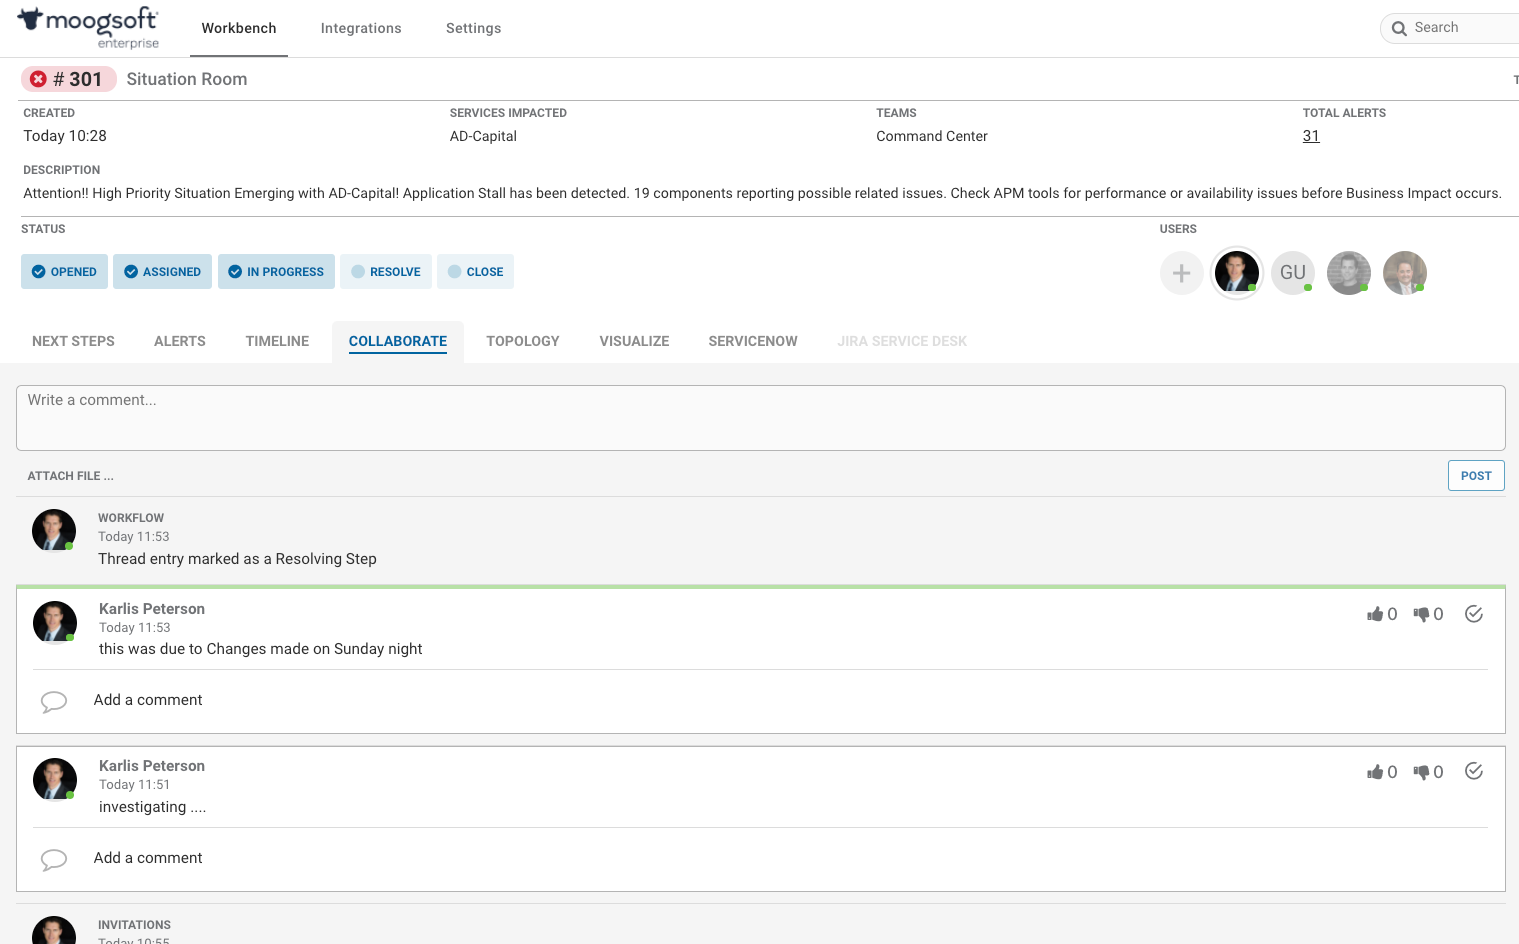
Task: Focus the Write a comment text box
Action: click(761, 418)
